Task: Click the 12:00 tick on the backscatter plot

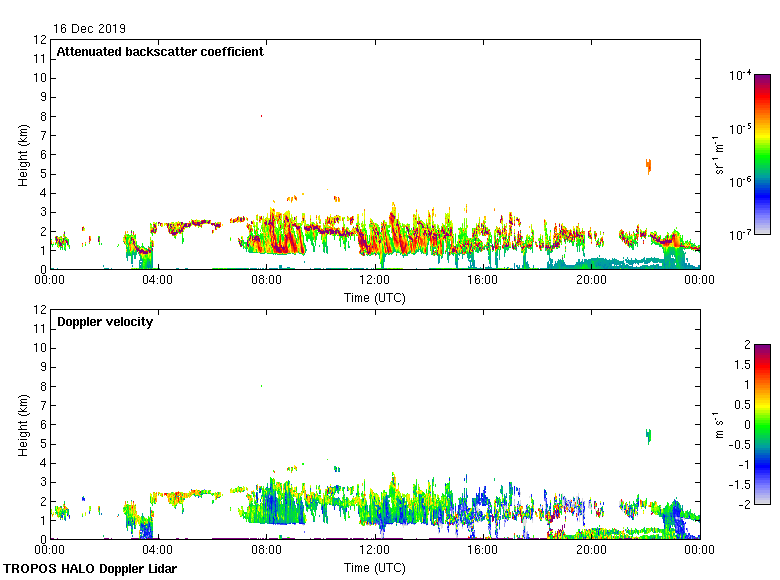Action: (375, 281)
